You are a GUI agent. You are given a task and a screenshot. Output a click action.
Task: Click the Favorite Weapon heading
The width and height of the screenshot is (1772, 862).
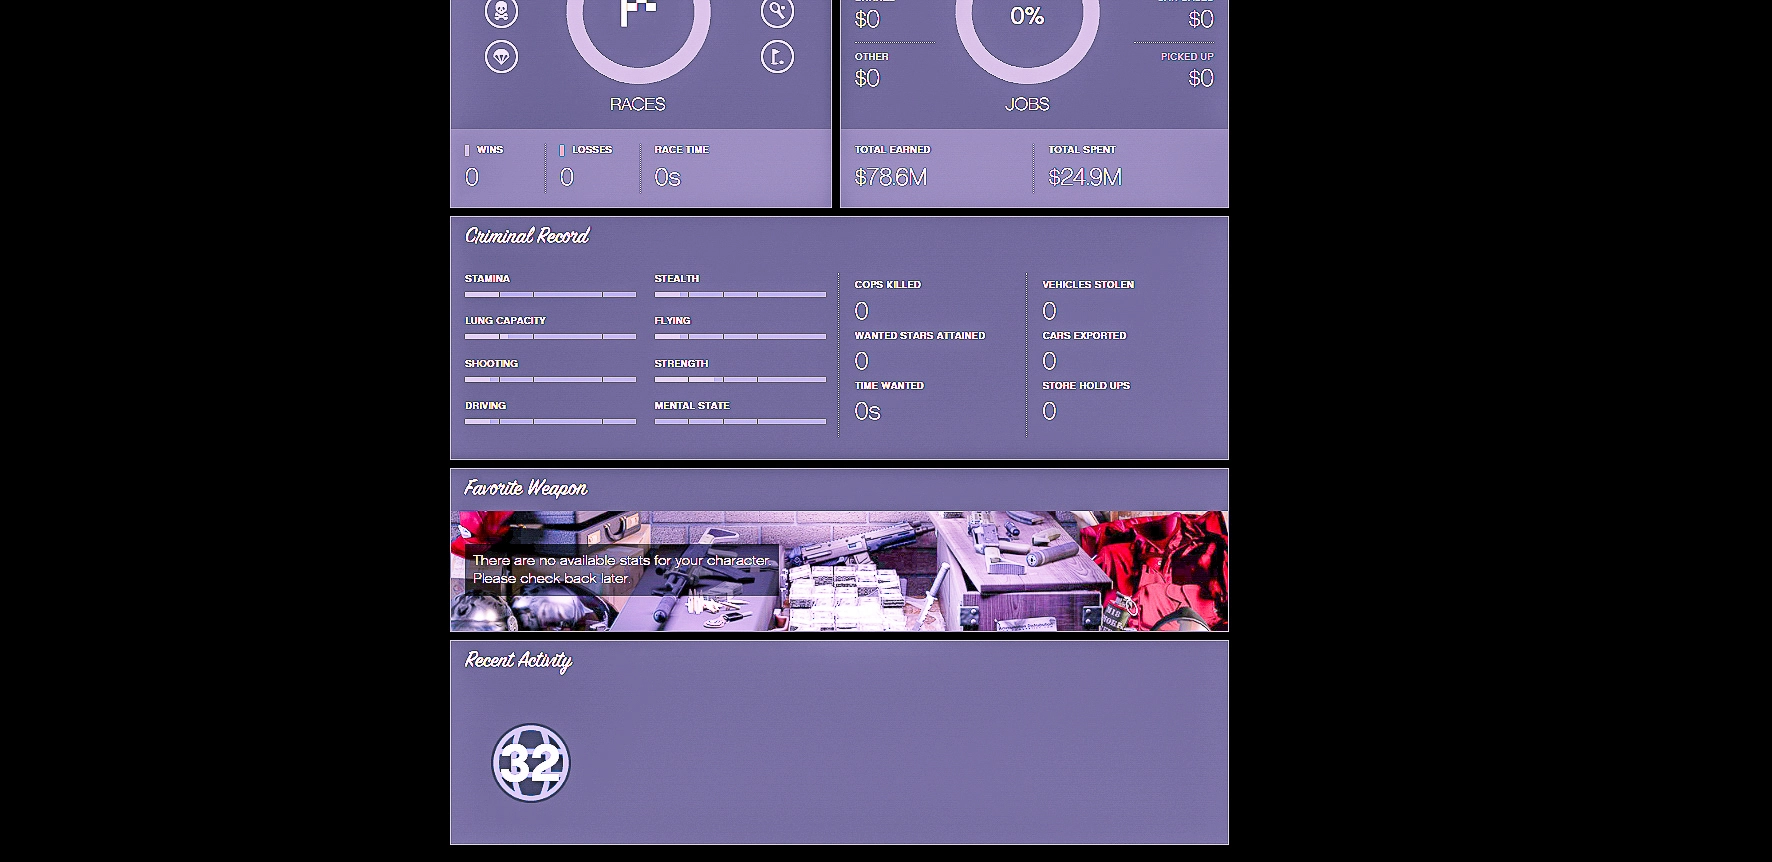tap(526, 488)
